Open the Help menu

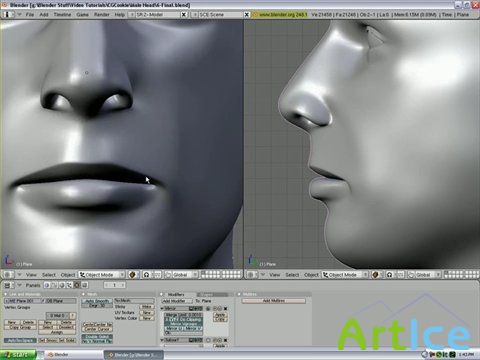click(x=120, y=15)
